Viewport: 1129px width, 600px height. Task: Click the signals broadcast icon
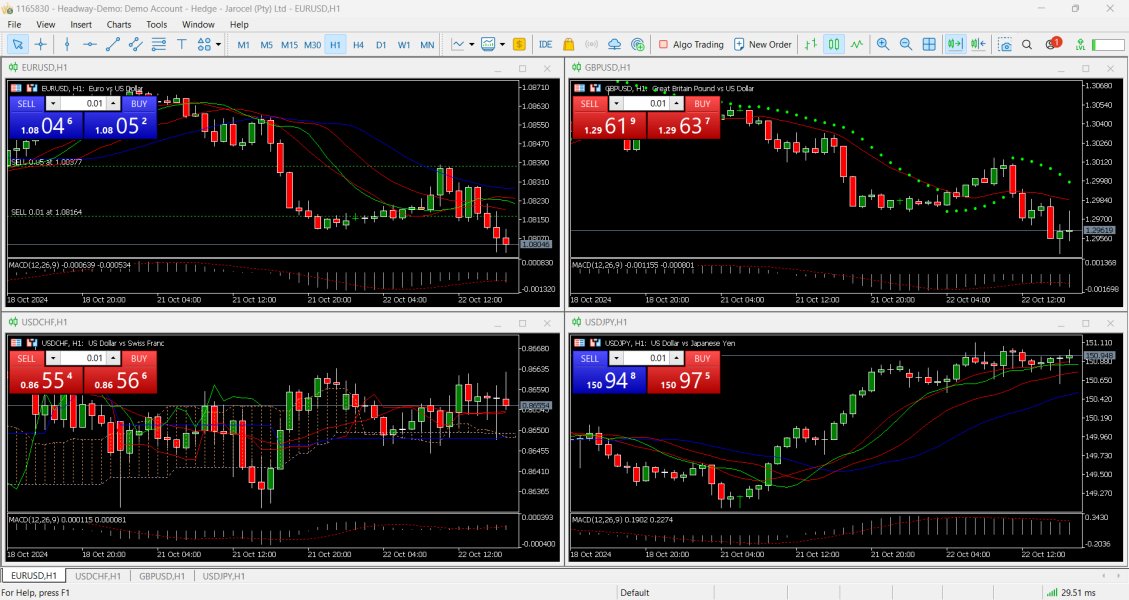591,45
